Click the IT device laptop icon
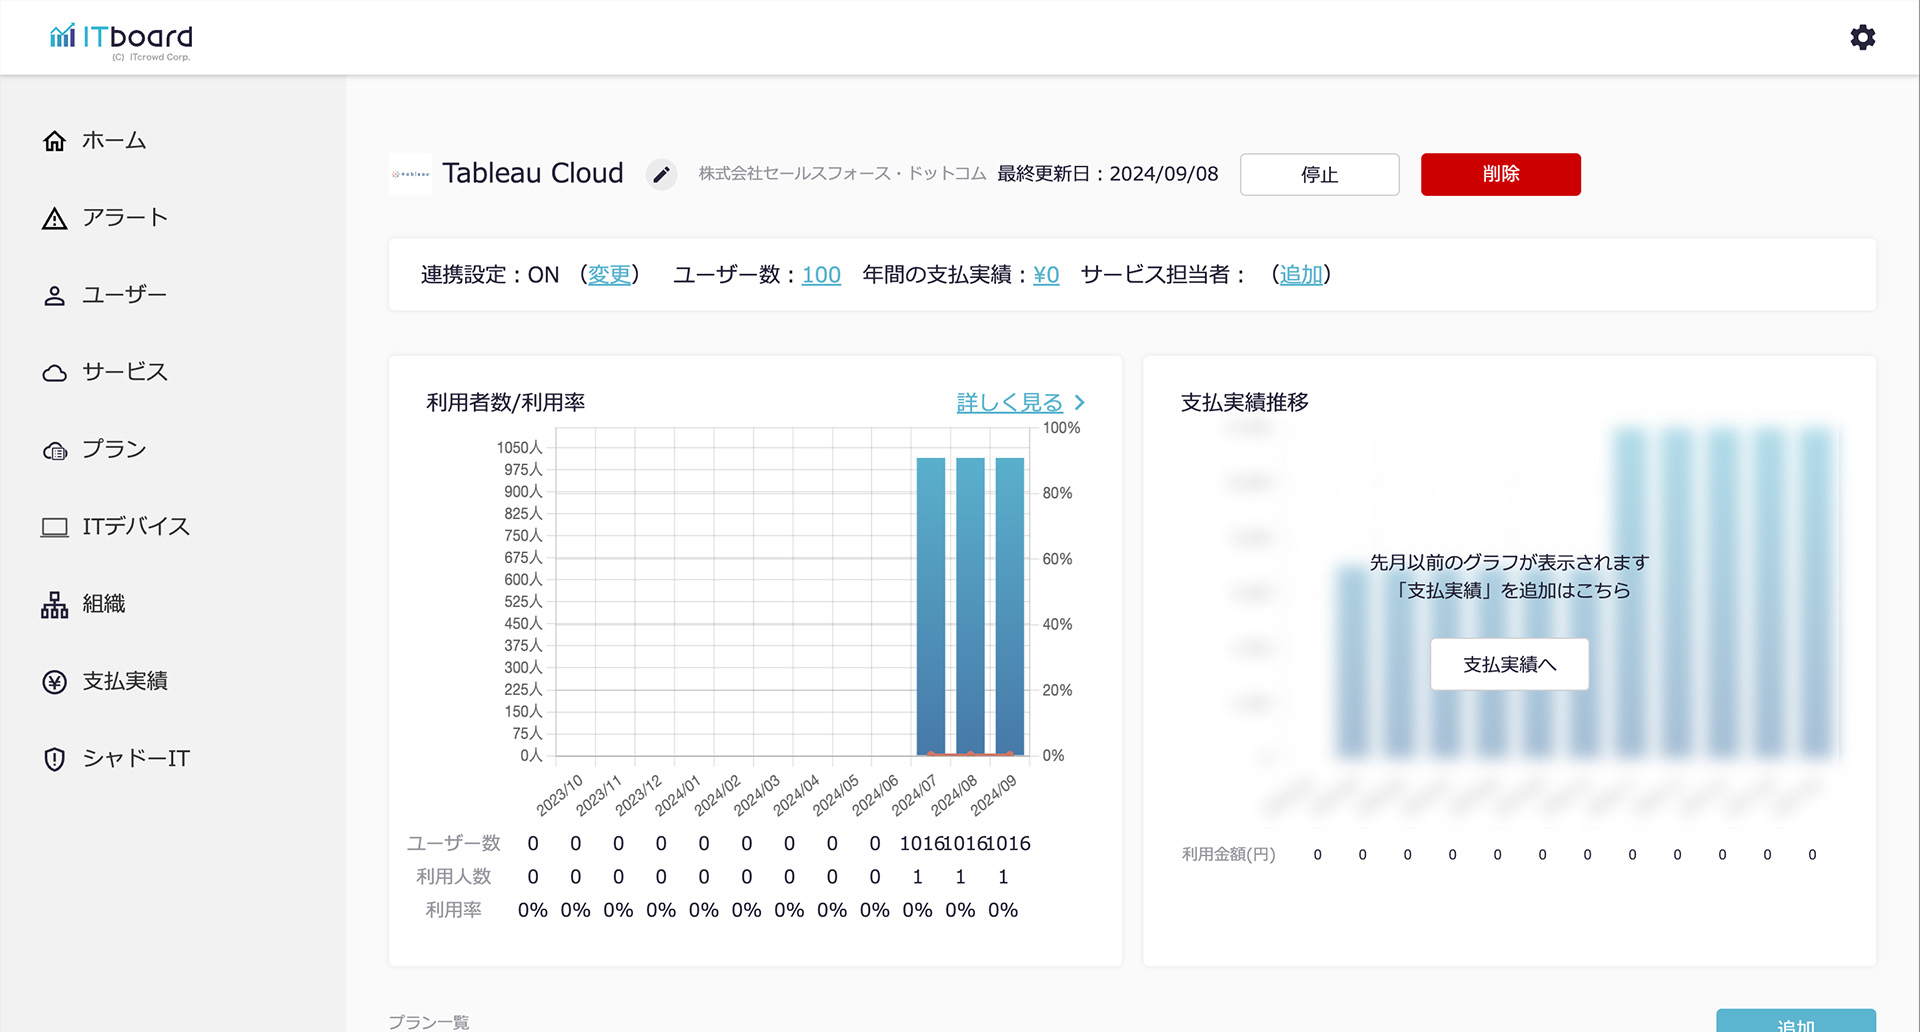The width and height of the screenshot is (1920, 1032). tap(55, 527)
